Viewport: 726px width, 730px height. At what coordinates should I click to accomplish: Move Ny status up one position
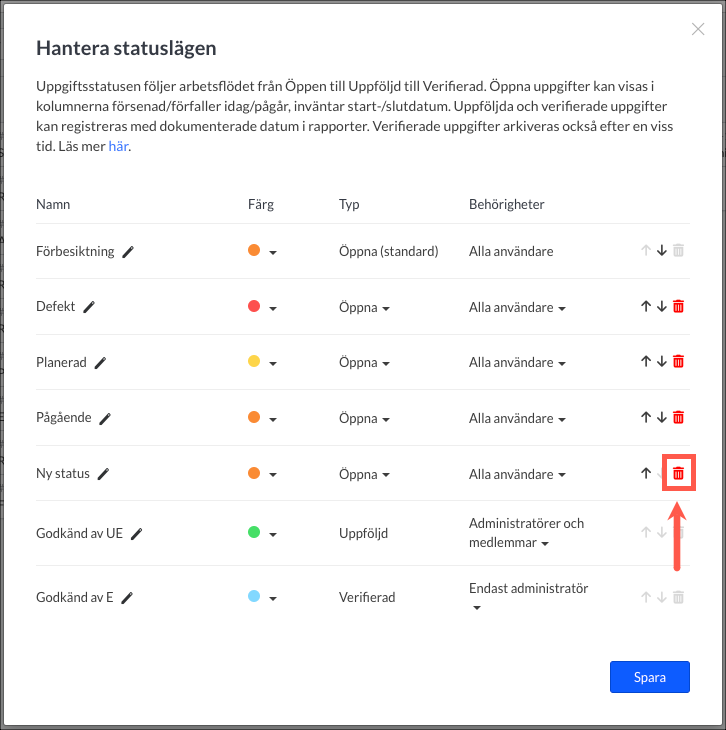pyautogui.click(x=645, y=473)
